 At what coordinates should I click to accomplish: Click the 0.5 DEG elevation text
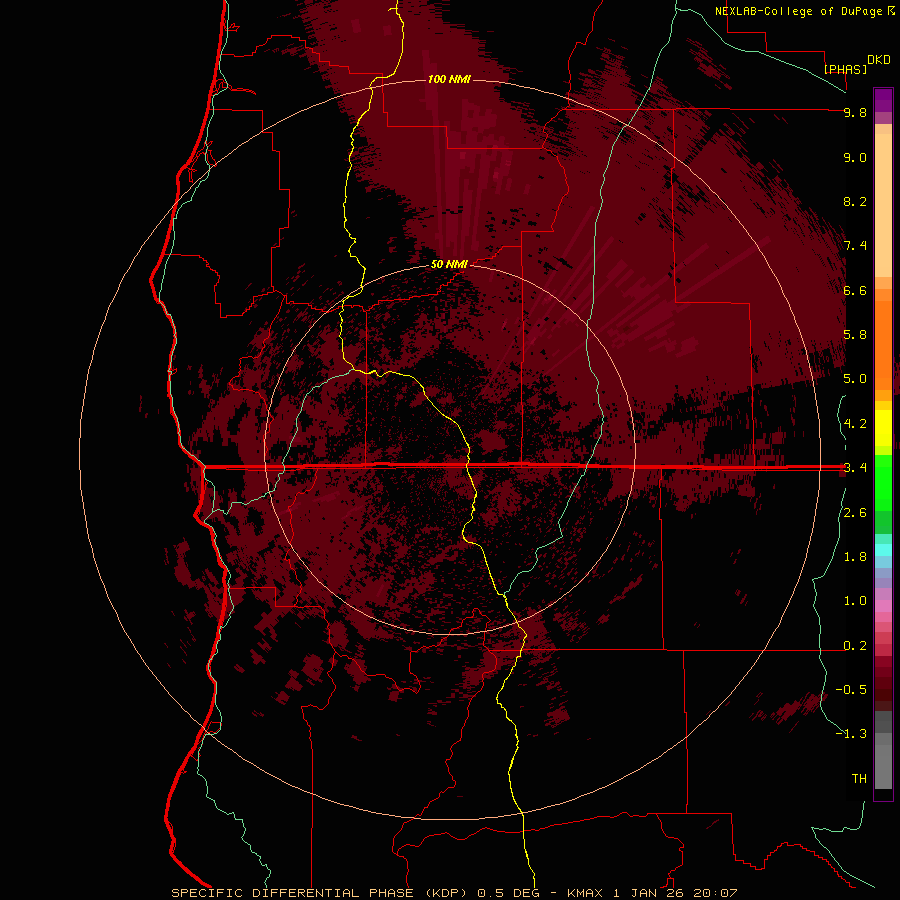(x=510, y=893)
